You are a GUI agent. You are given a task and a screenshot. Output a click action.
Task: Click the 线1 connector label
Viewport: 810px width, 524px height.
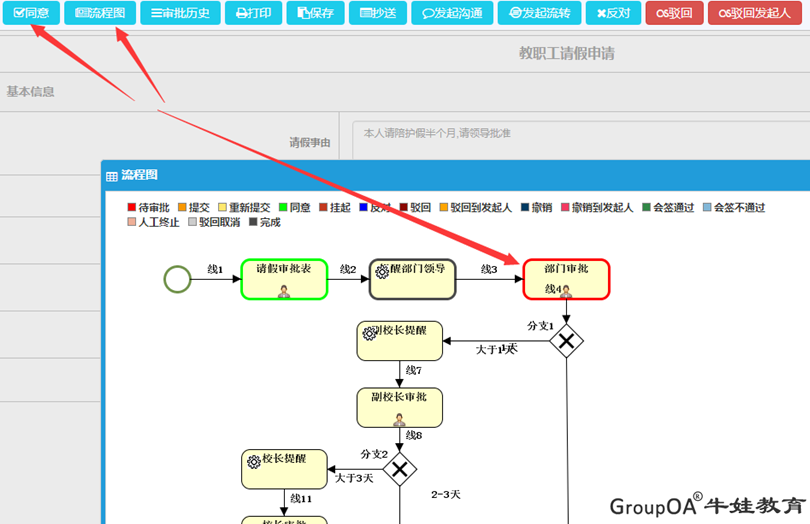click(x=215, y=269)
